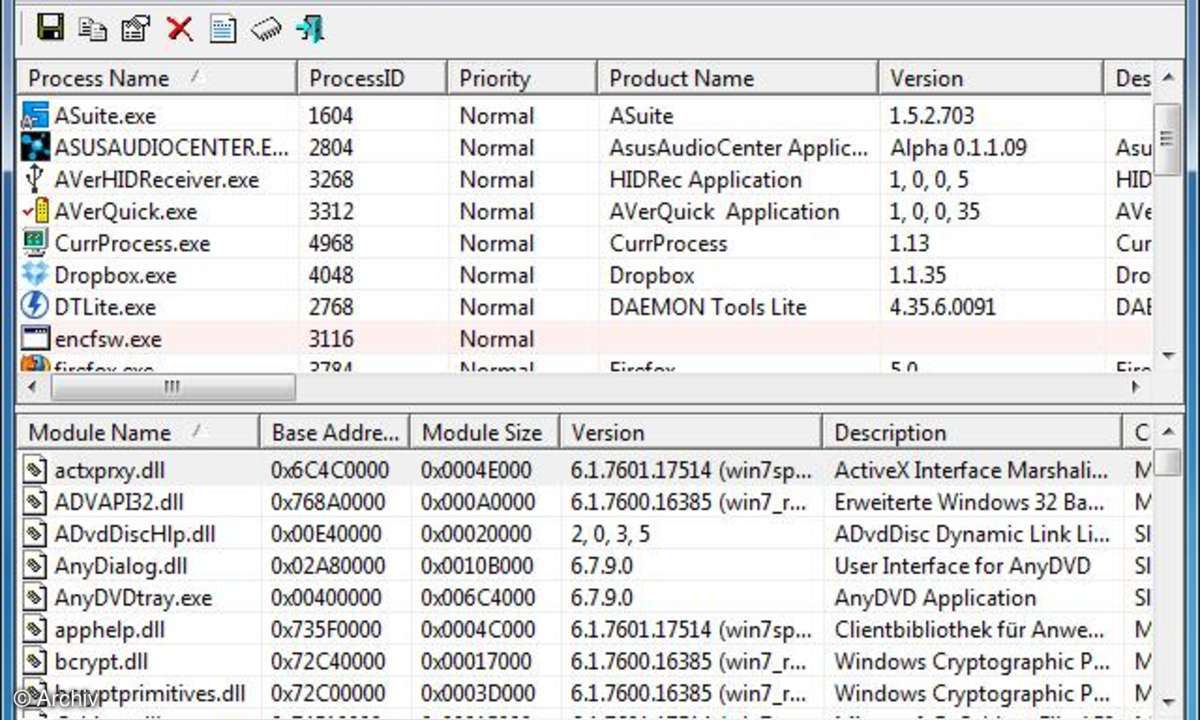Click the 'HIDRec Application' product name

click(706, 180)
